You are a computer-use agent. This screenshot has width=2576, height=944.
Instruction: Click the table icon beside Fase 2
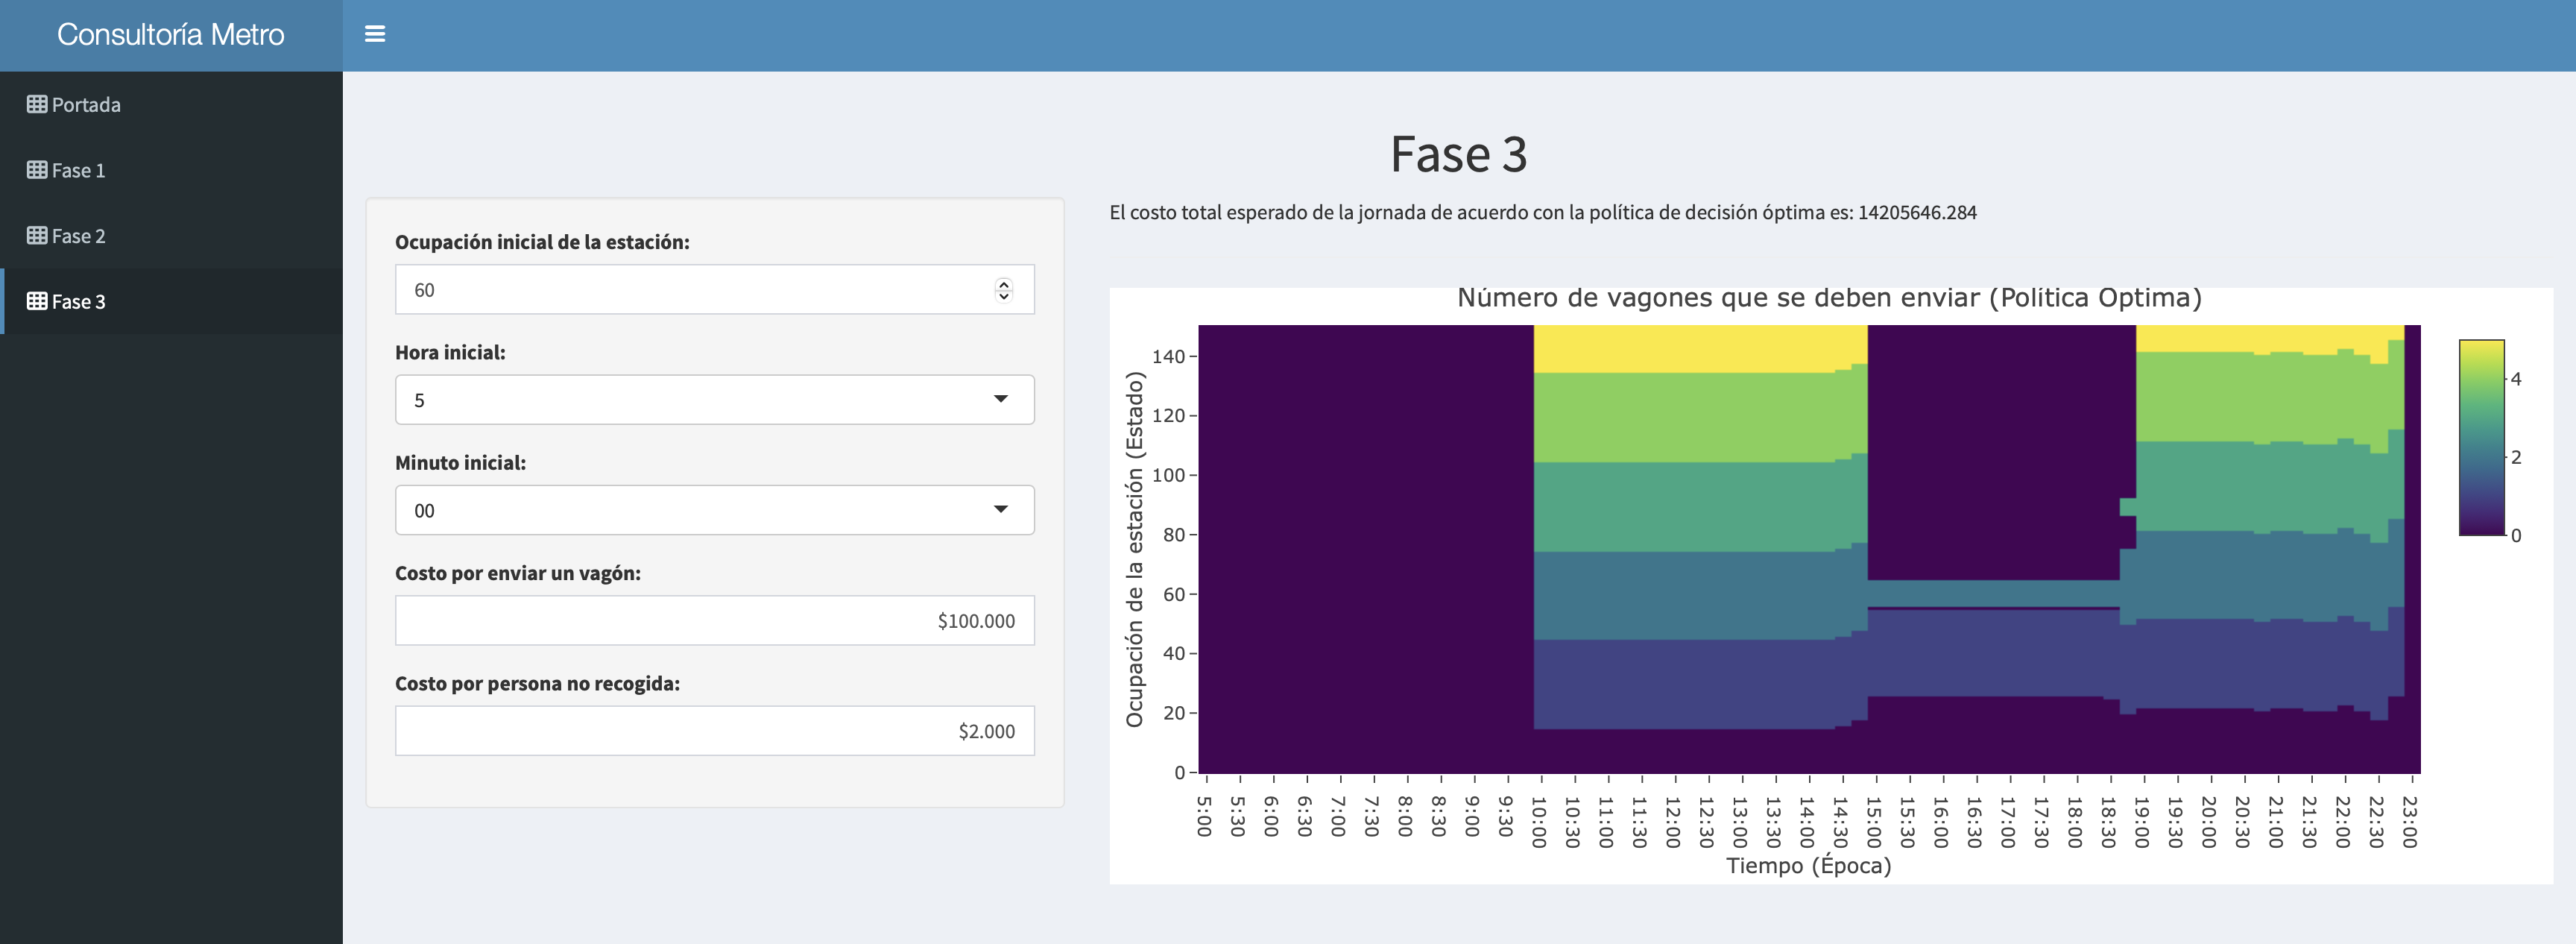tap(37, 236)
